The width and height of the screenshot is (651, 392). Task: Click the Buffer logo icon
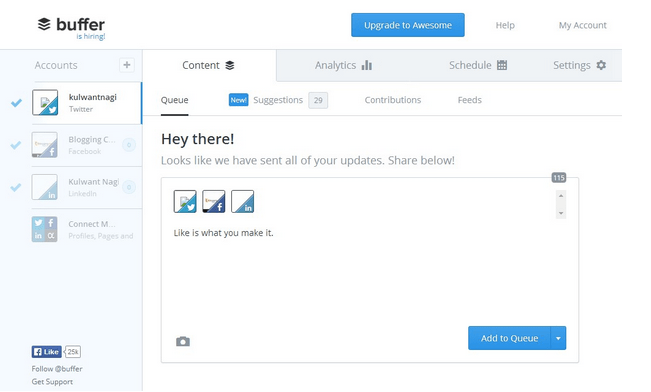coord(44,24)
